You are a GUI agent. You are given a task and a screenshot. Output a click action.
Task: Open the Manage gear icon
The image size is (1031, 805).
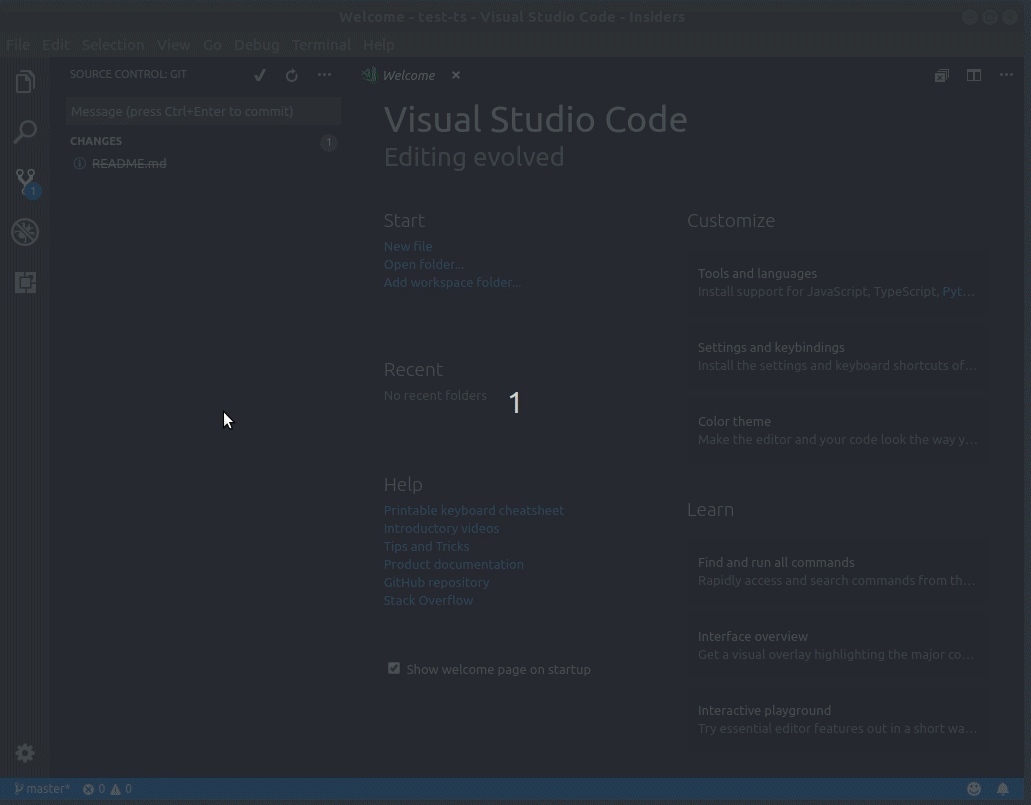pos(25,753)
